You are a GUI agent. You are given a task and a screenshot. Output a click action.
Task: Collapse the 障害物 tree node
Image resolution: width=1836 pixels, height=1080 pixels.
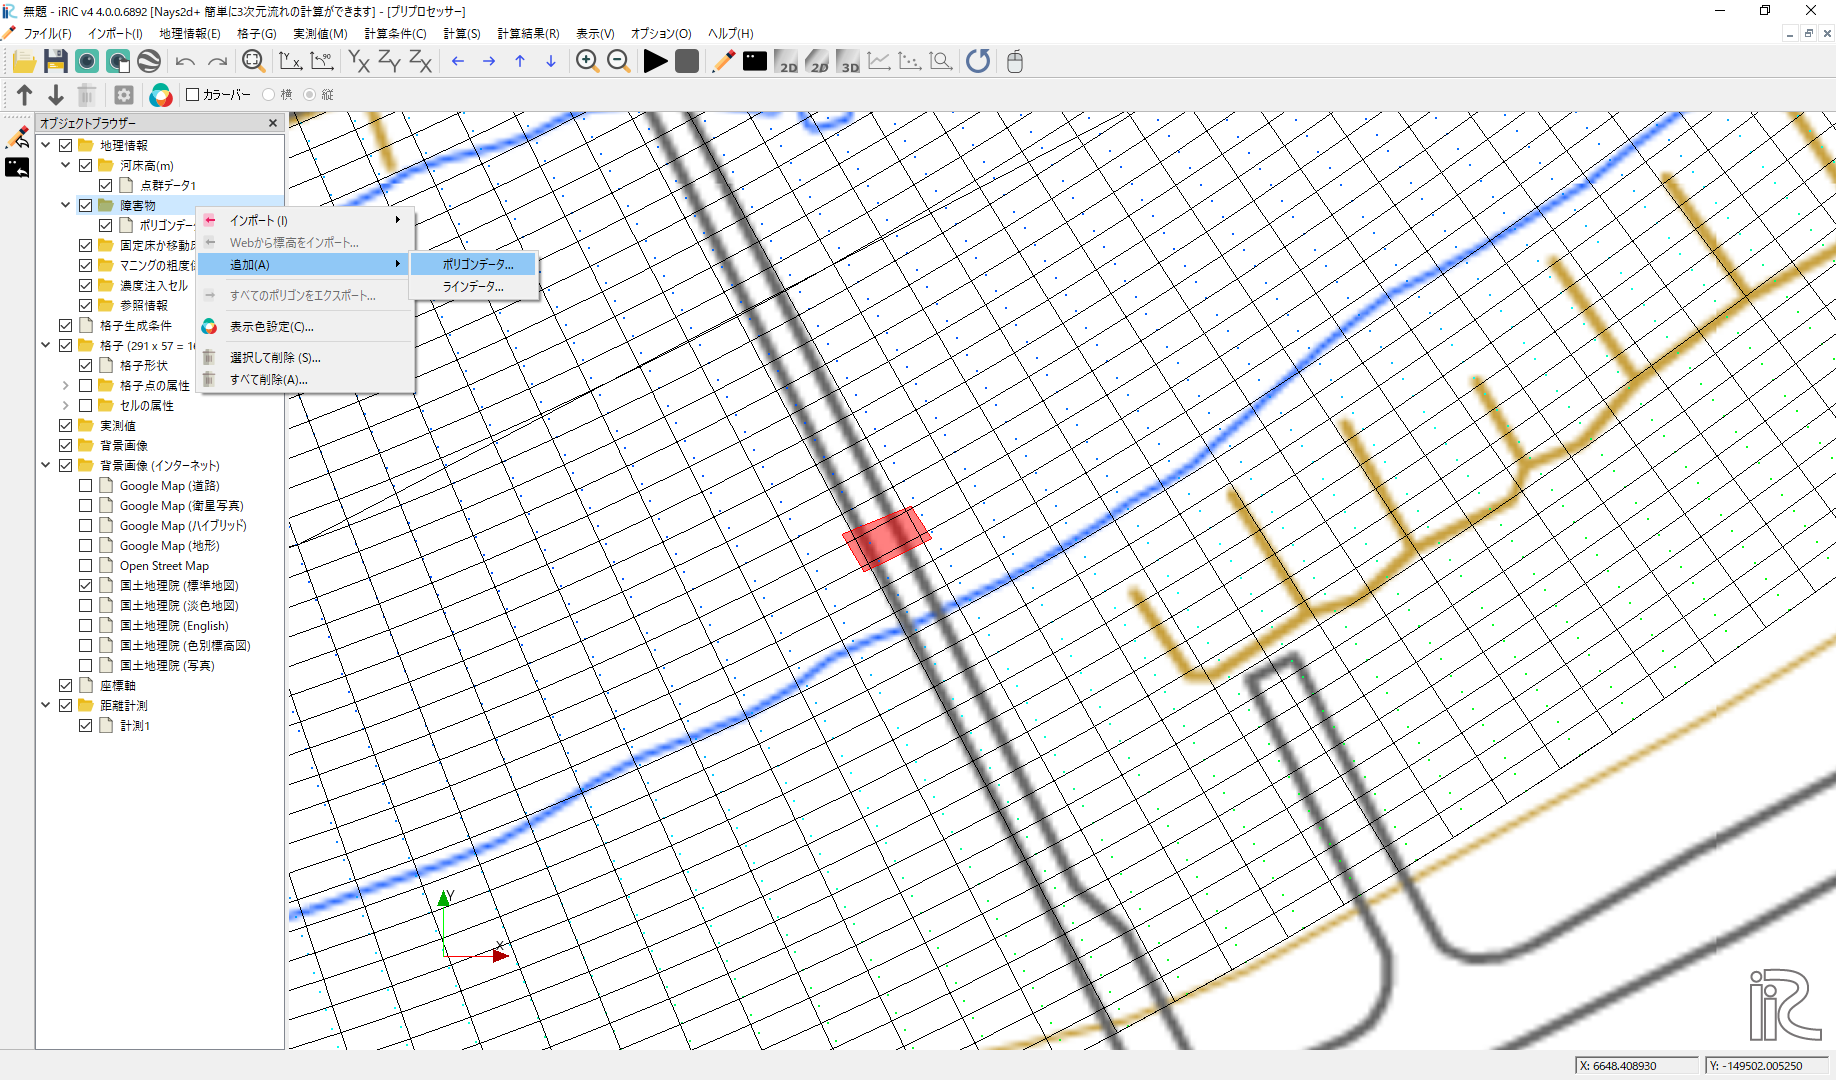(x=66, y=205)
